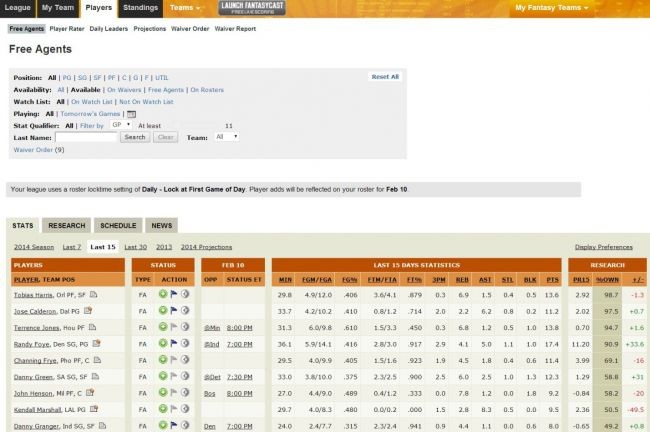Screen dimensions: 650x432
Task: Open the GP stat qualifier dropdown
Action: coord(121,125)
